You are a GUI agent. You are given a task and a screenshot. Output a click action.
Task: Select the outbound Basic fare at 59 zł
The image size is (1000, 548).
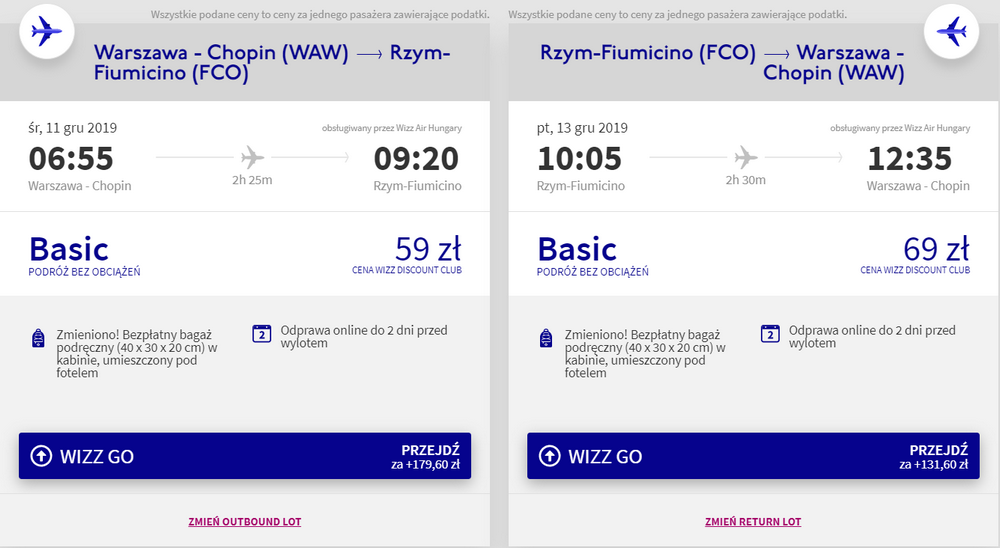coord(245,254)
